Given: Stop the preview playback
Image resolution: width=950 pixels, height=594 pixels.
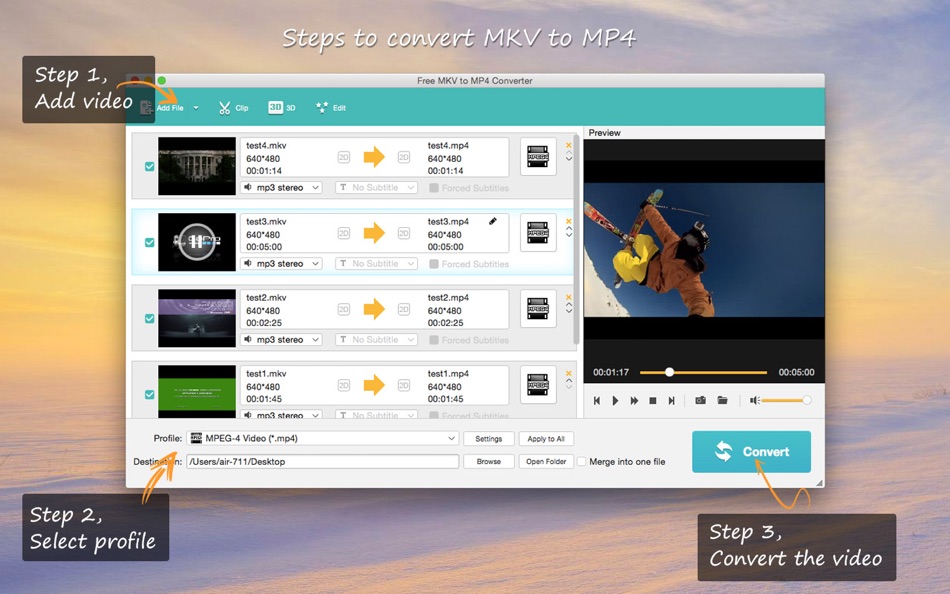Looking at the screenshot, I should [x=653, y=401].
